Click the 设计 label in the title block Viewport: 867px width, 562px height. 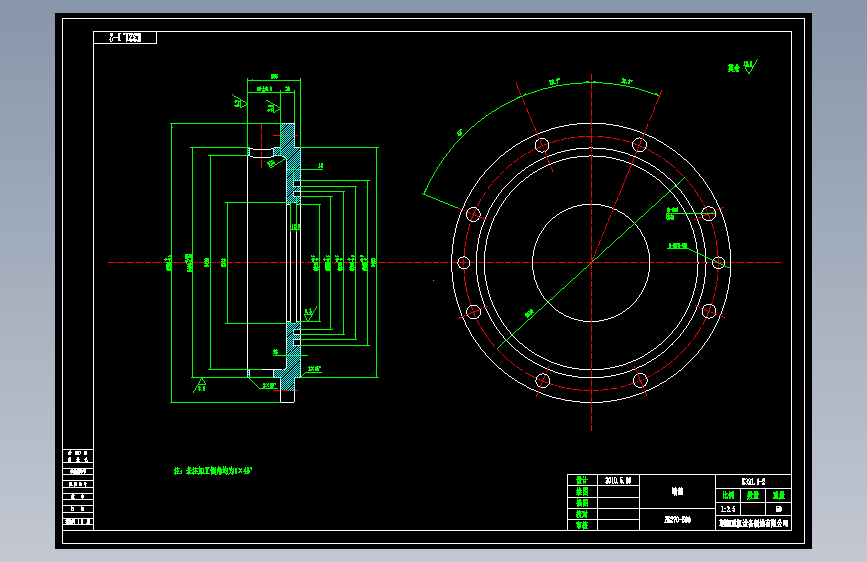tap(582, 480)
